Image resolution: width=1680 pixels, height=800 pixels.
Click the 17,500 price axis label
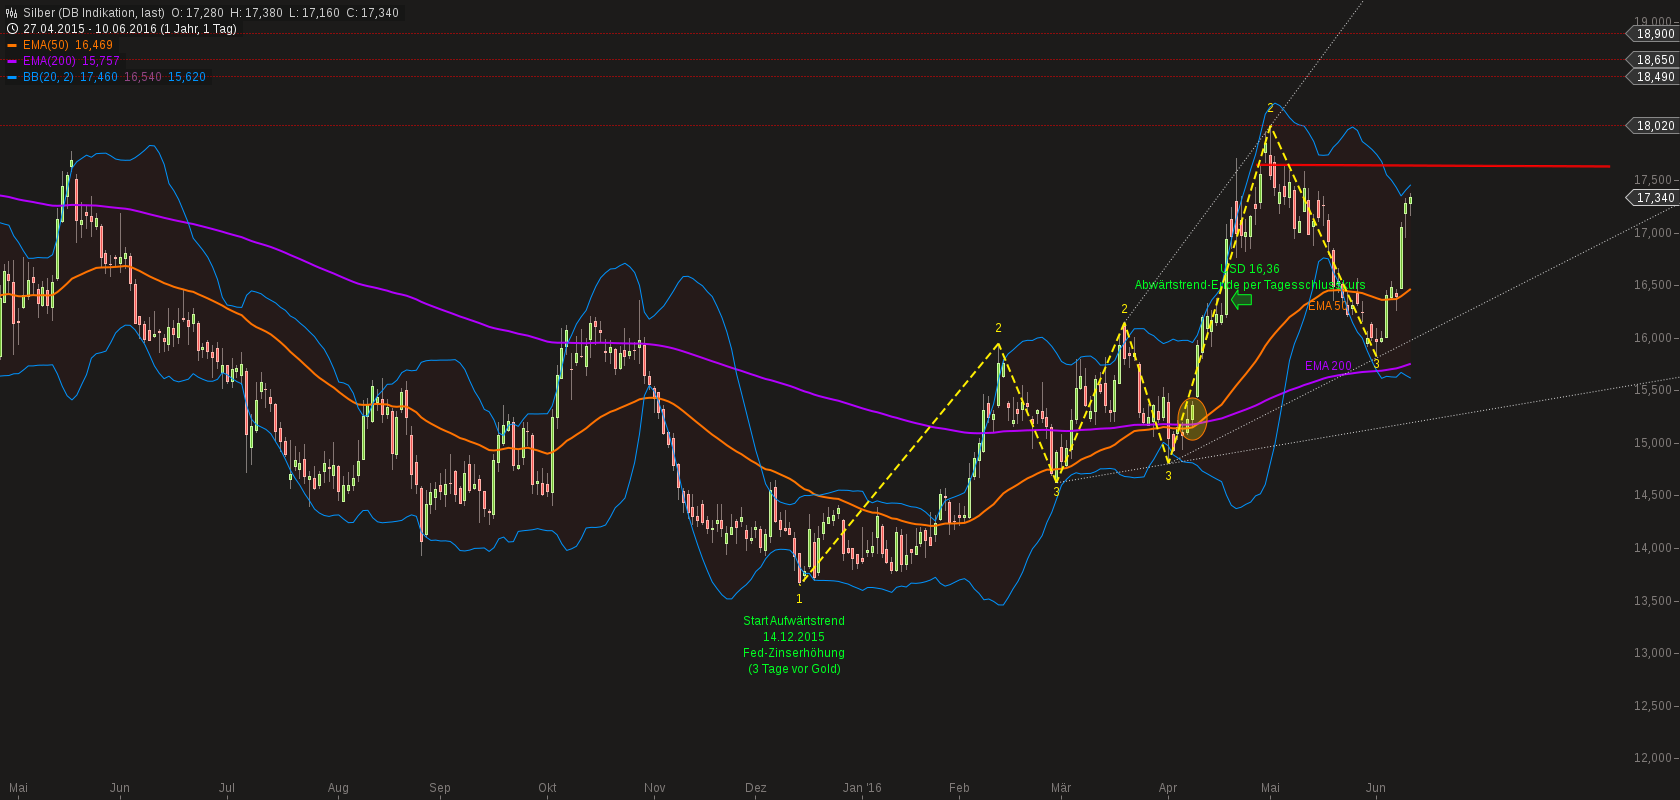point(1653,180)
